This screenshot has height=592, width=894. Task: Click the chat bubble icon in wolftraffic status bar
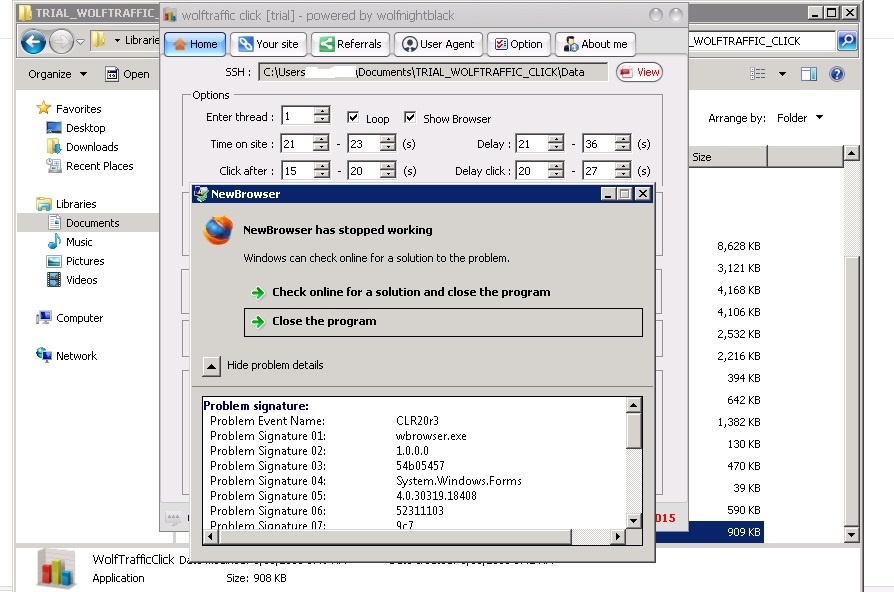point(173,518)
